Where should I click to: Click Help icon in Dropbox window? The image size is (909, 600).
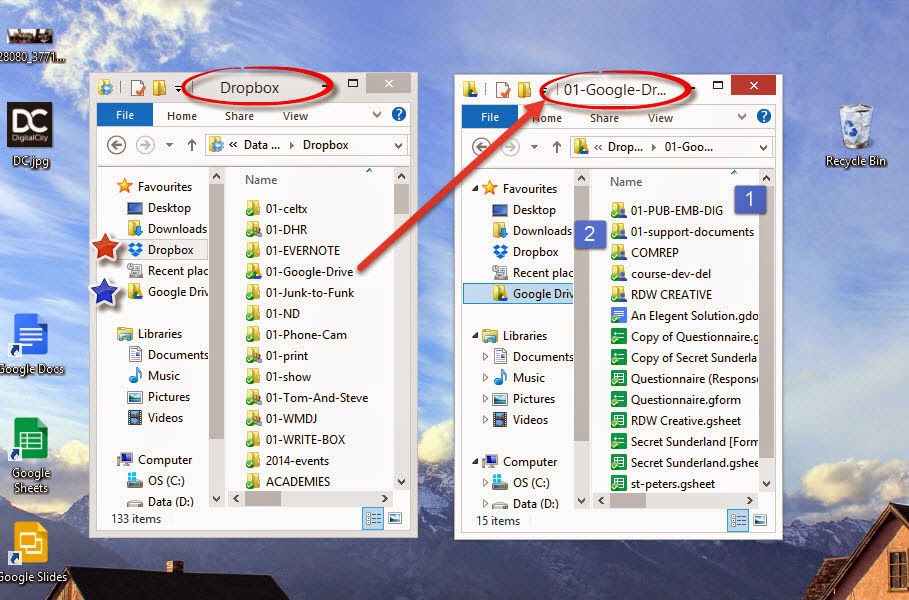click(x=399, y=114)
